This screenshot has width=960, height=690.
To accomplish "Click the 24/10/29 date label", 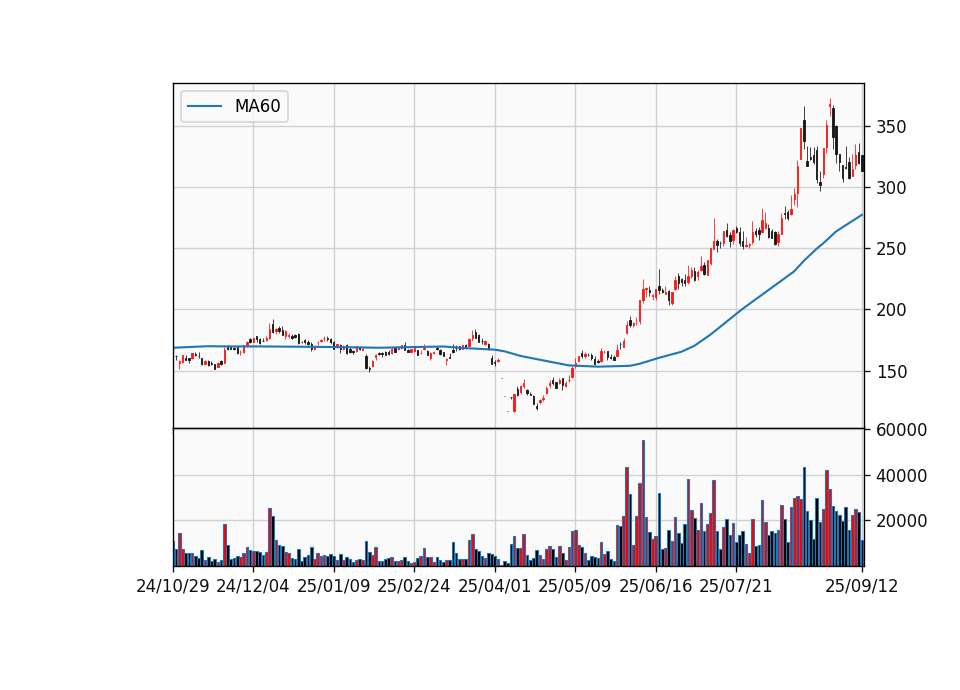I will pos(173,586).
